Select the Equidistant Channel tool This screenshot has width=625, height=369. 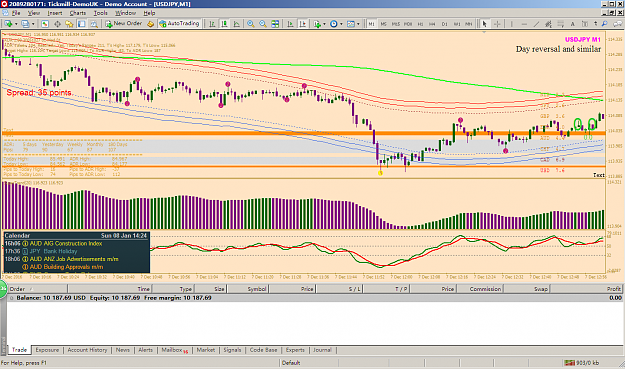coord(548,24)
